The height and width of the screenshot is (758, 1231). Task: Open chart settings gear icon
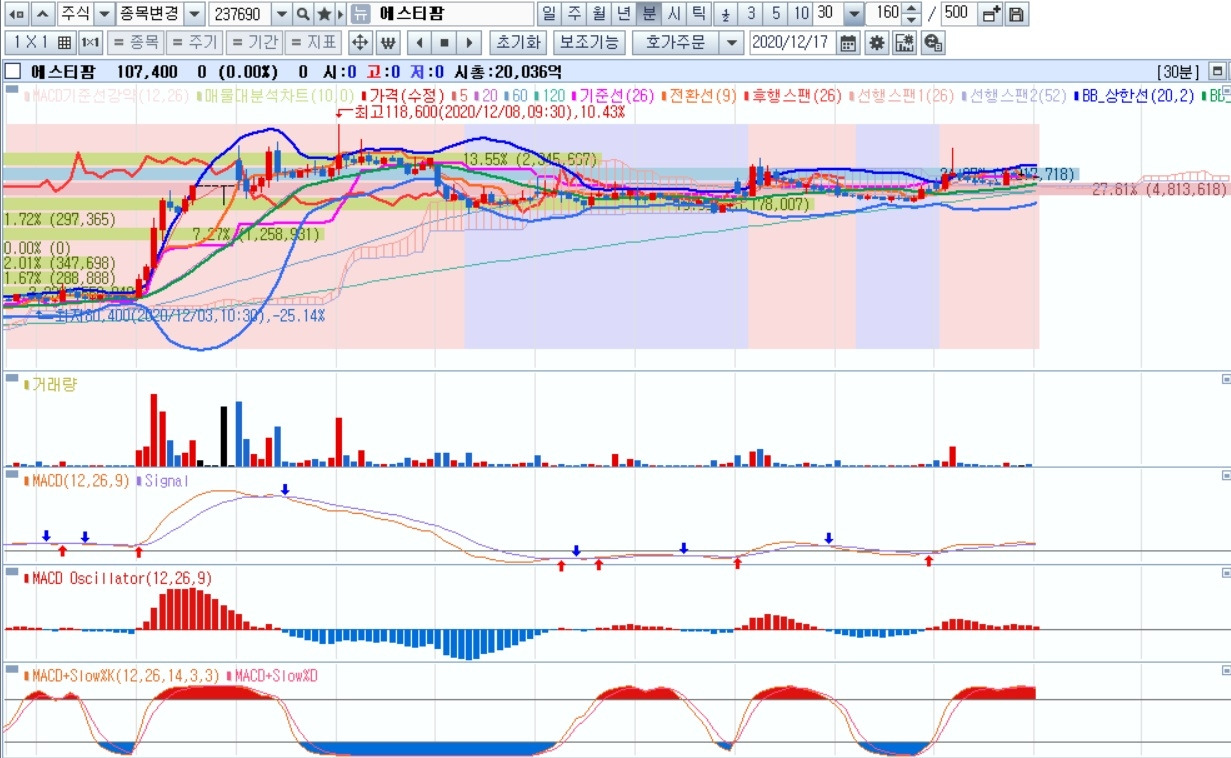pos(877,43)
